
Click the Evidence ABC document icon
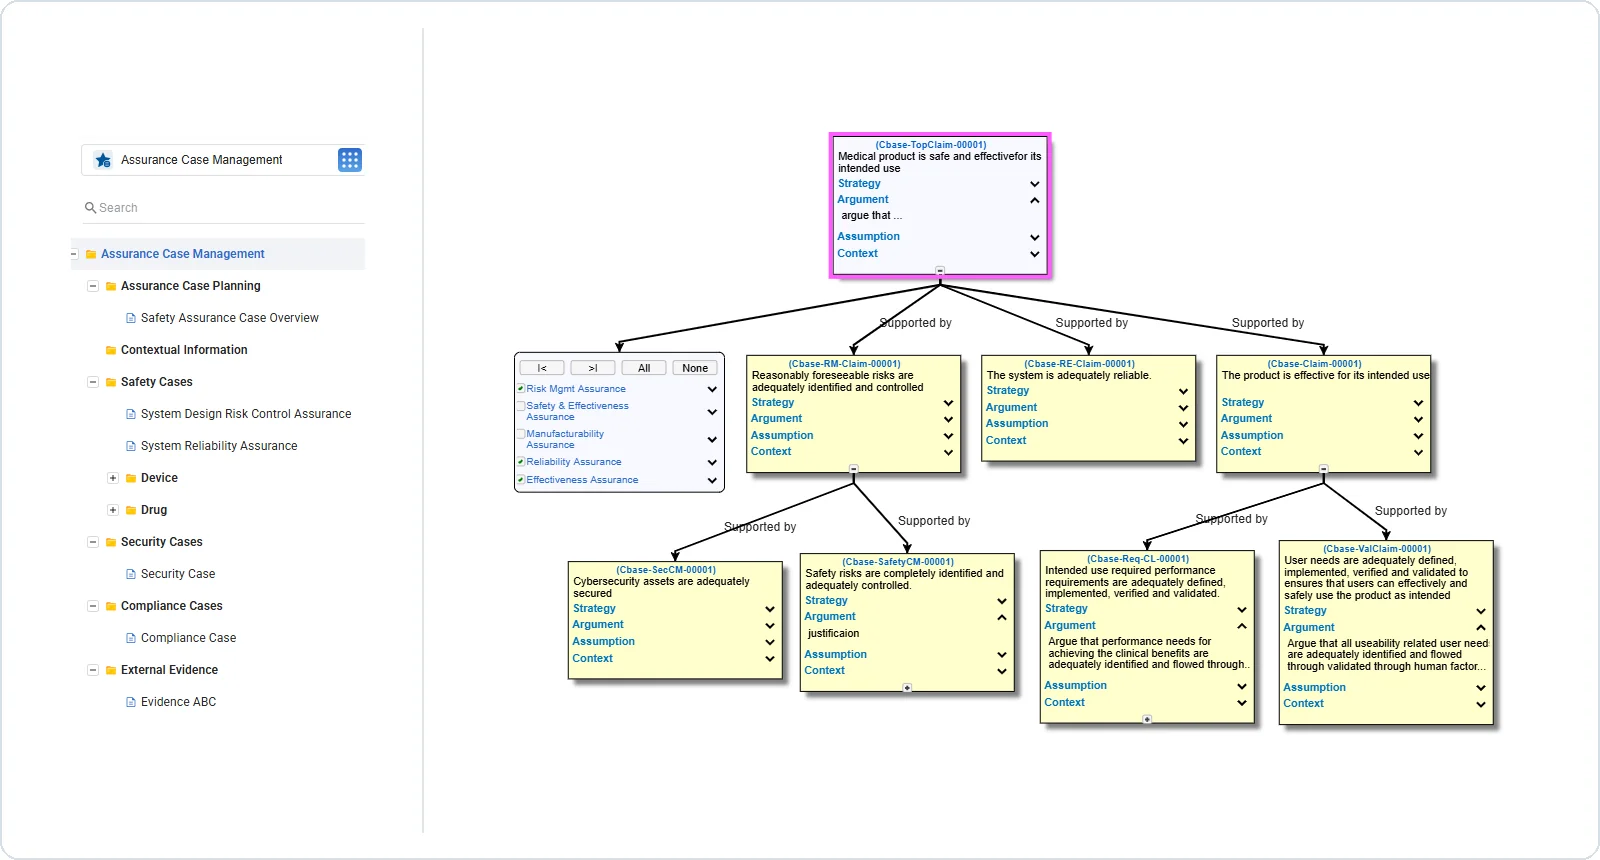[131, 702]
